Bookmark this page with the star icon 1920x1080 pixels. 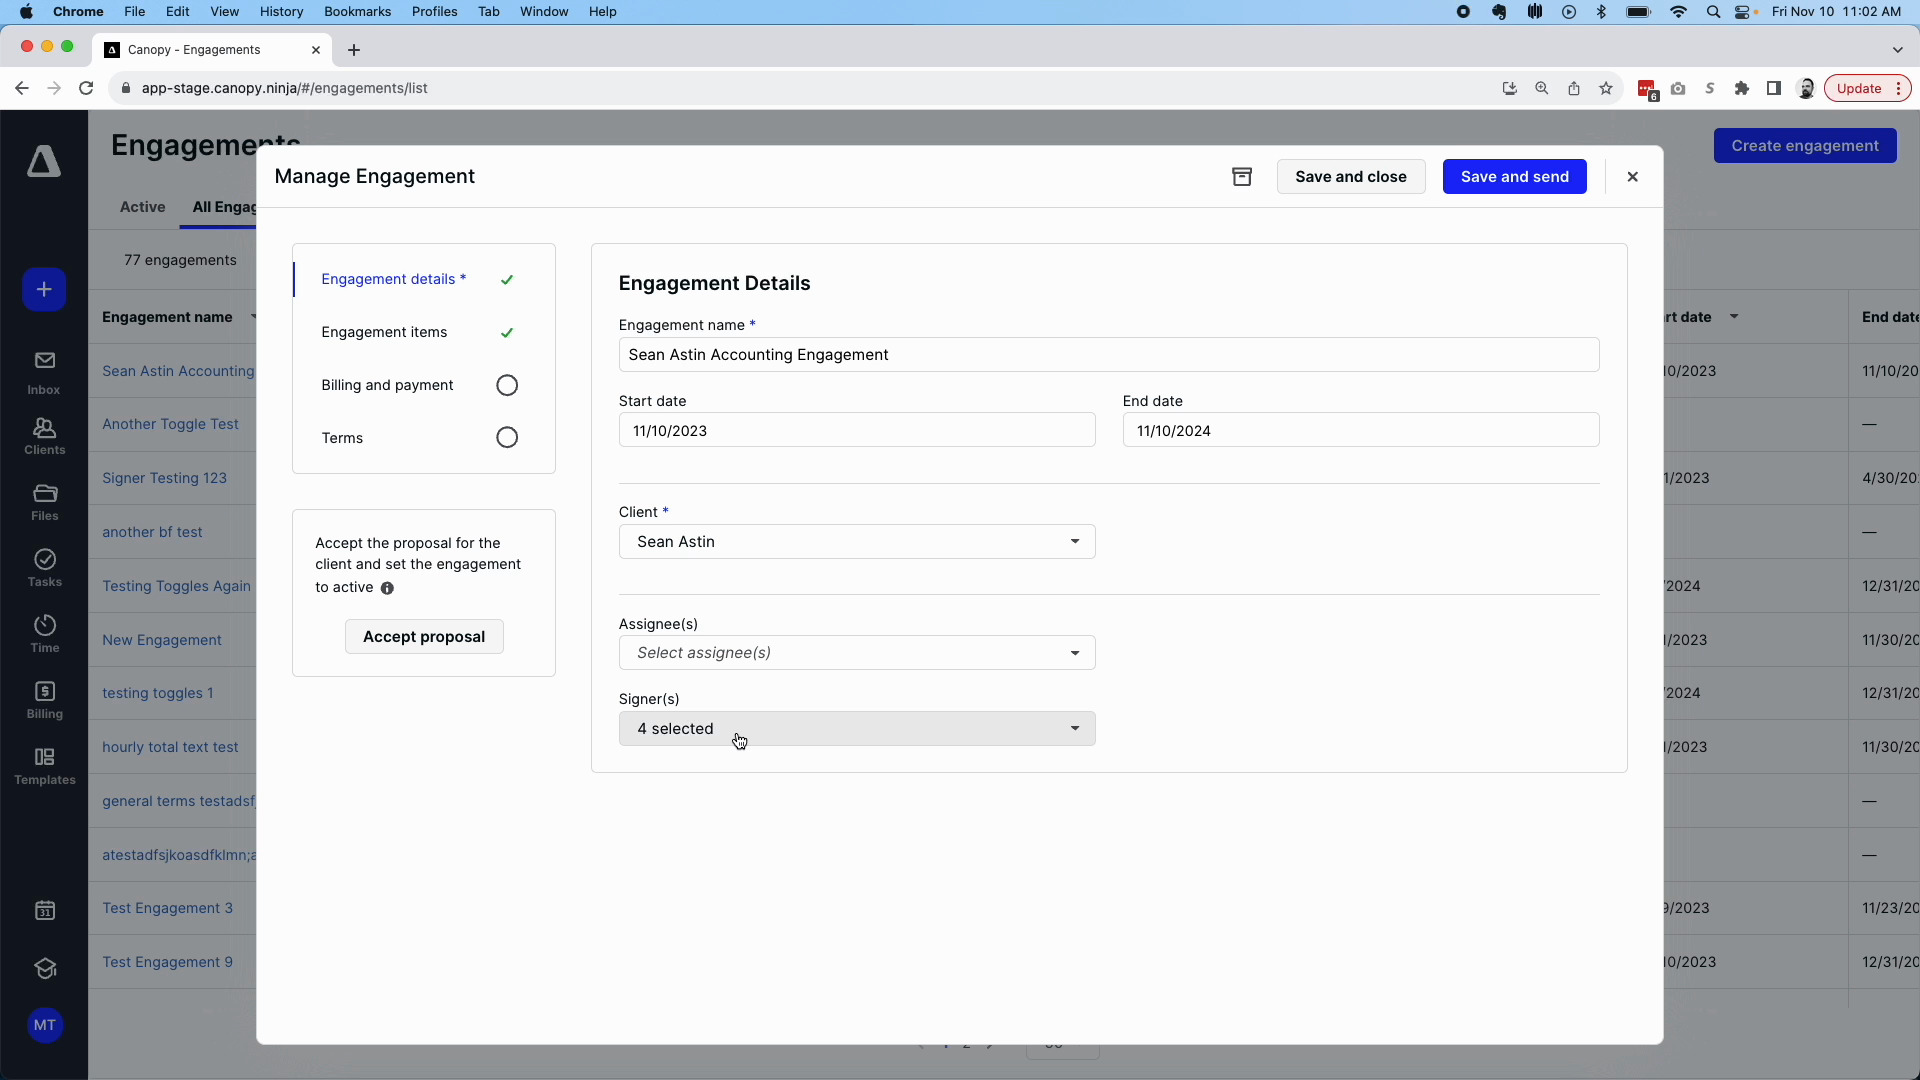click(x=1606, y=88)
